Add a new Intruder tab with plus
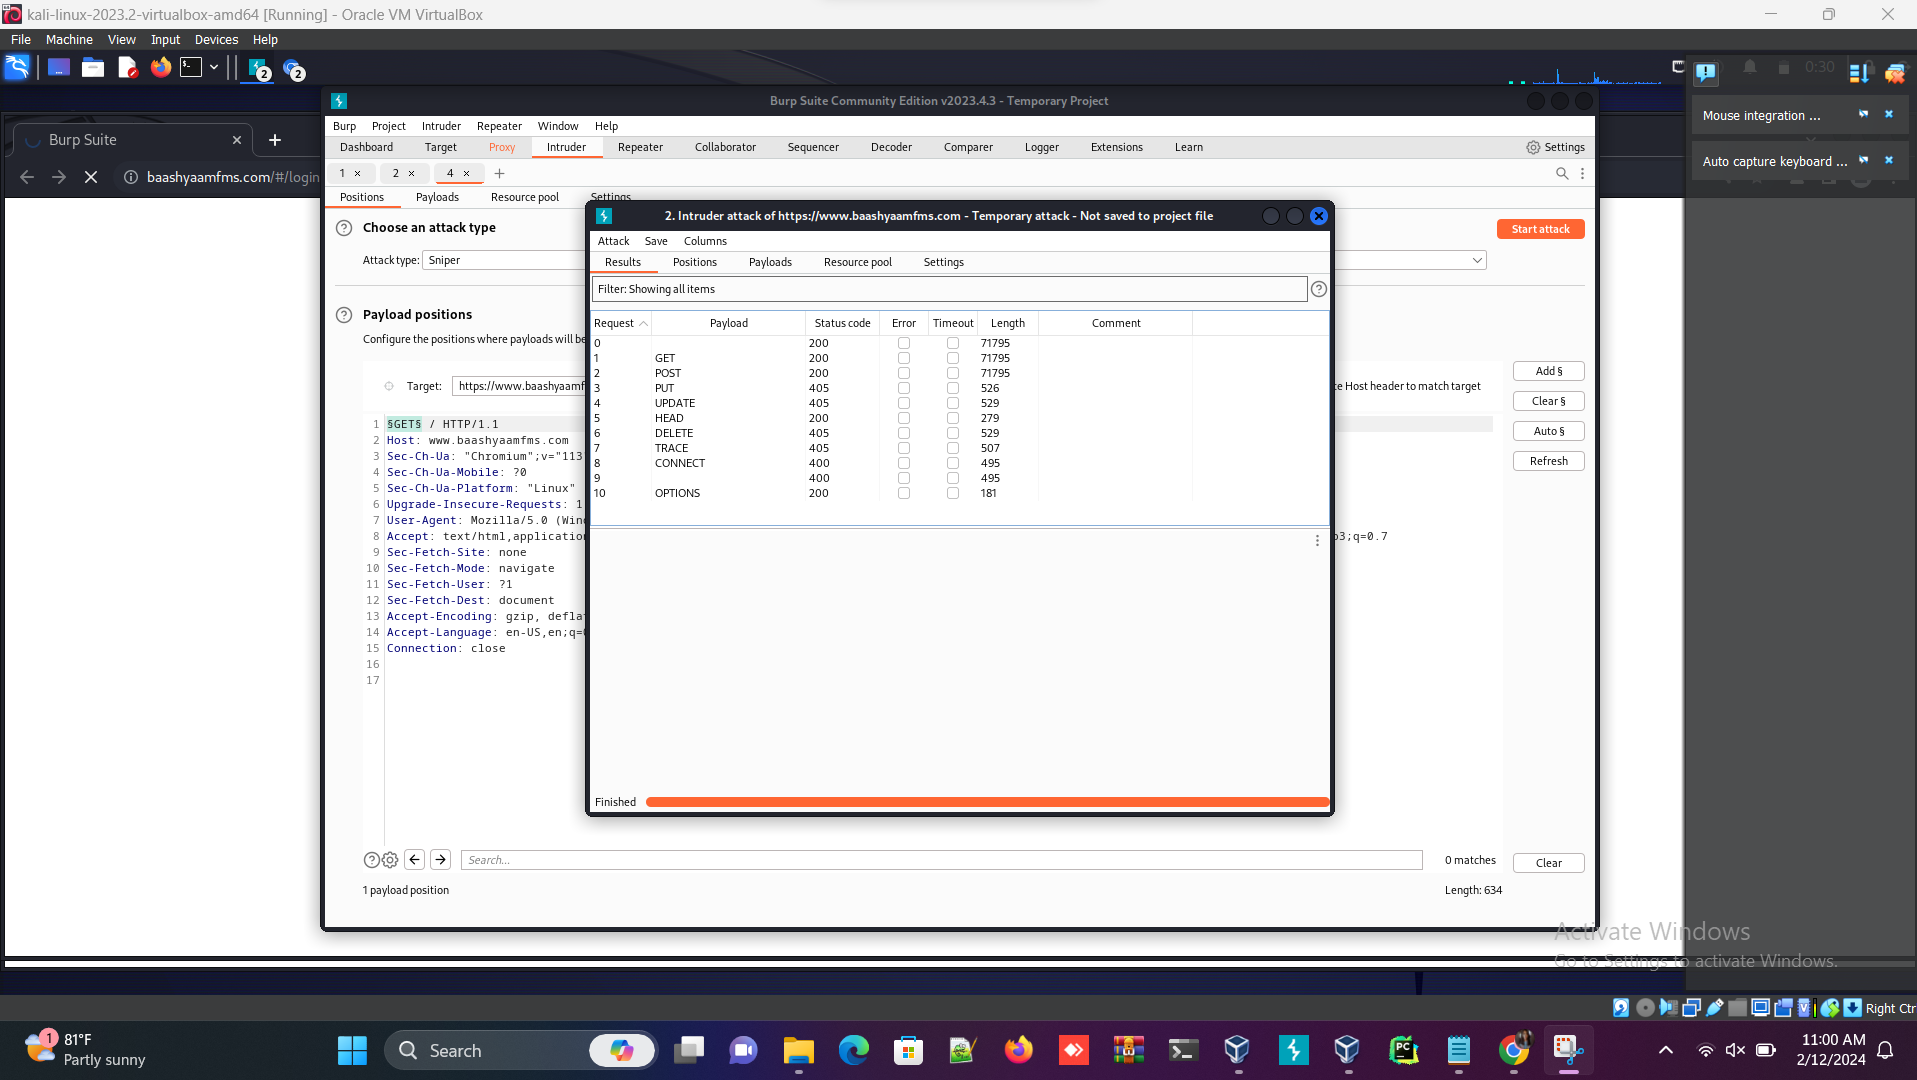Viewport: 1917px width, 1080px height. pos(499,173)
